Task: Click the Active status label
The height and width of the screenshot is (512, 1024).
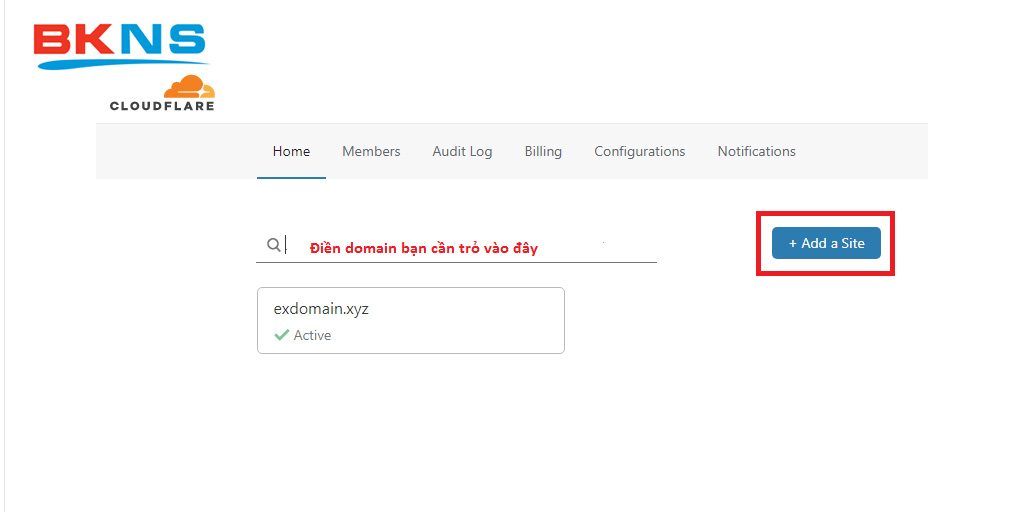Action: tap(312, 335)
